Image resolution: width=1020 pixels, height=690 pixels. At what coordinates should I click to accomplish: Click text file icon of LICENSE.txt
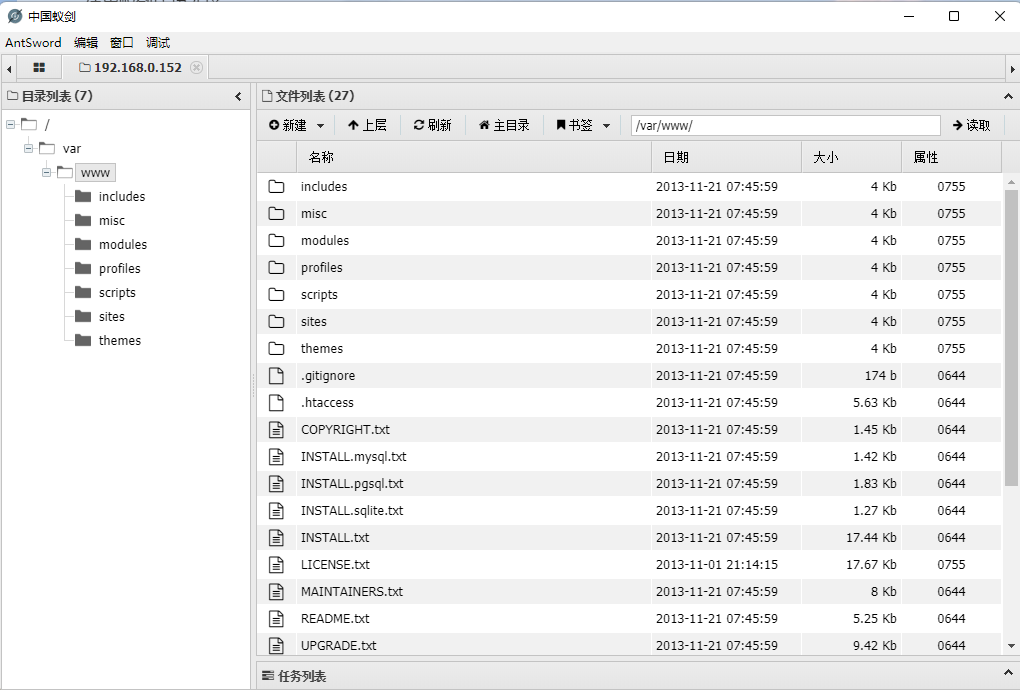pyautogui.click(x=276, y=564)
